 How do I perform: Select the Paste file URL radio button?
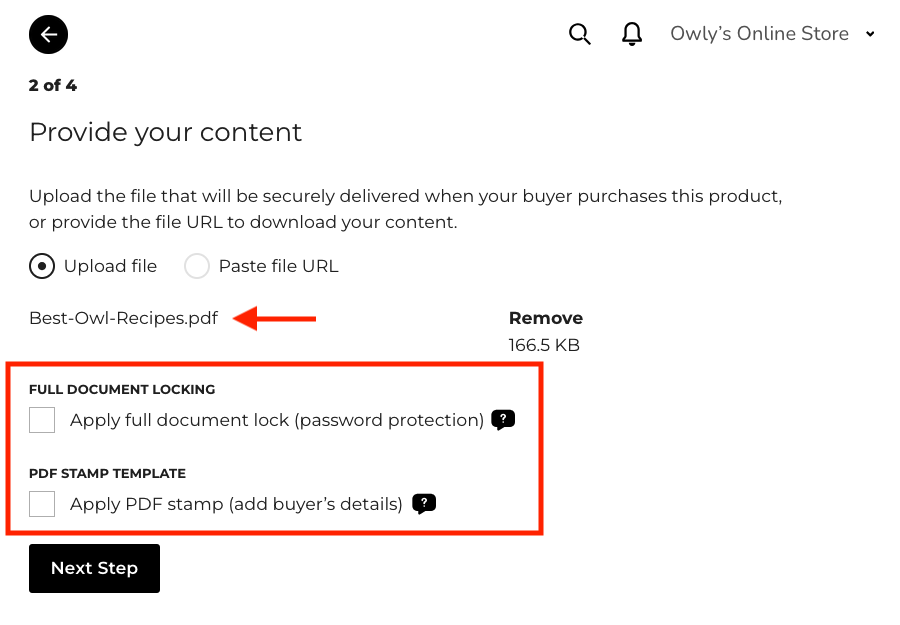(197, 266)
